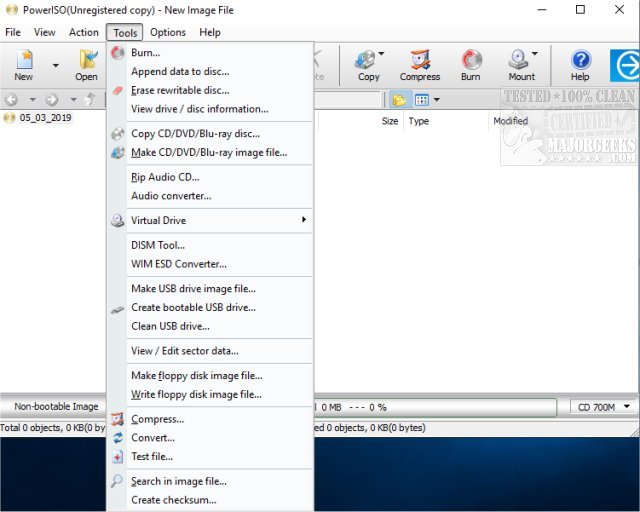The height and width of the screenshot is (512, 640).
Task: Select Clean USB drive...
Action: 211,326
